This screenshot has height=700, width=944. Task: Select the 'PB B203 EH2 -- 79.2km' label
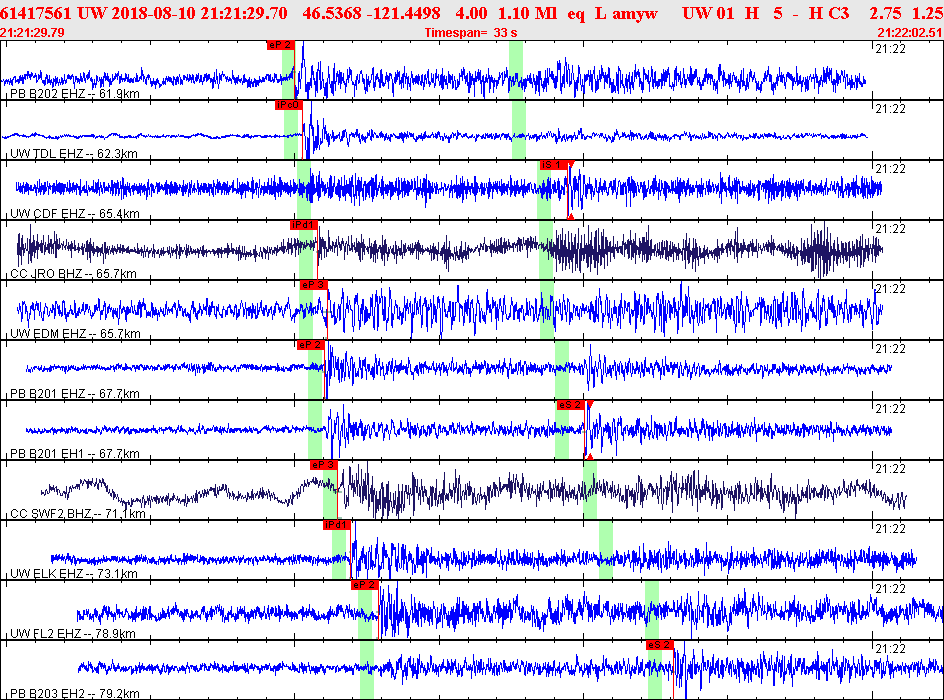[x=75, y=694]
